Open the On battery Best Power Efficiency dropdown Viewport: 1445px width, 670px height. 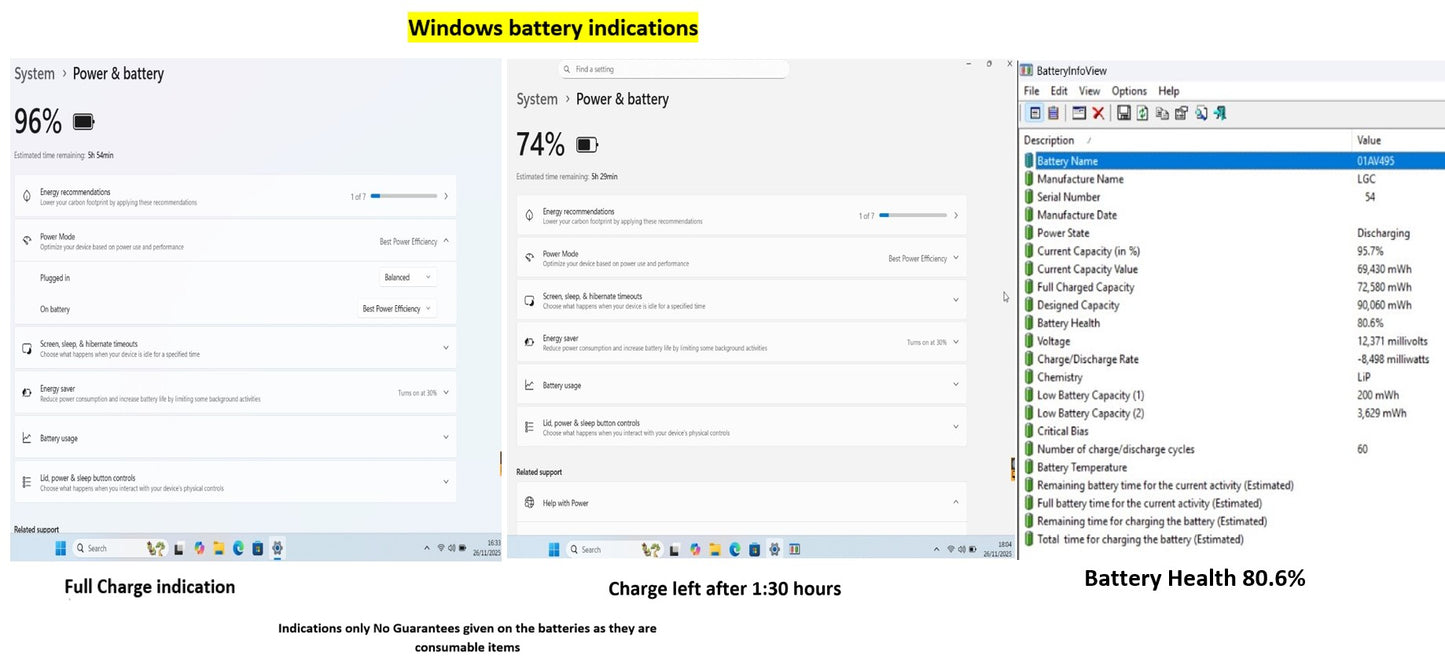[x=397, y=309]
